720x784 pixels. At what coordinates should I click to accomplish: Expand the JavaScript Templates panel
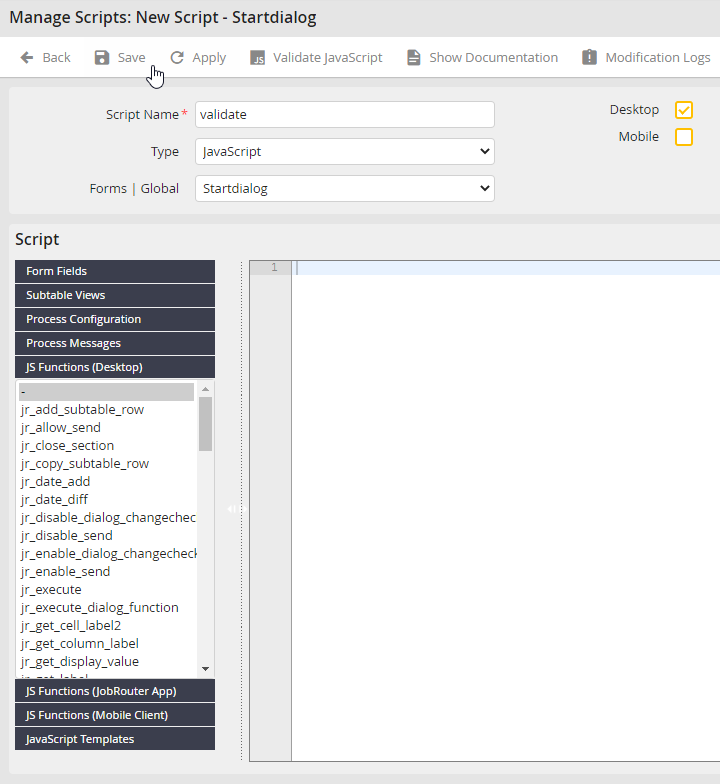pyautogui.click(x=115, y=739)
